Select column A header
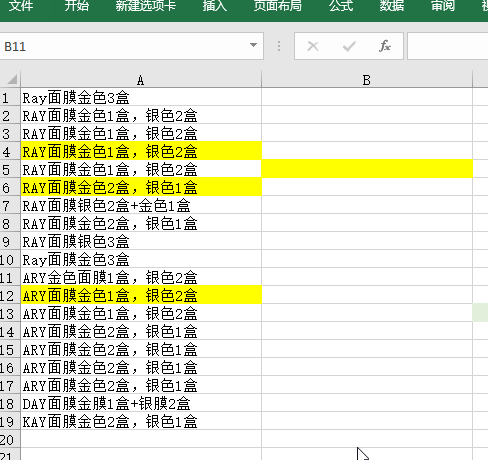The width and height of the screenshot is (488, 460). (141, 80)
